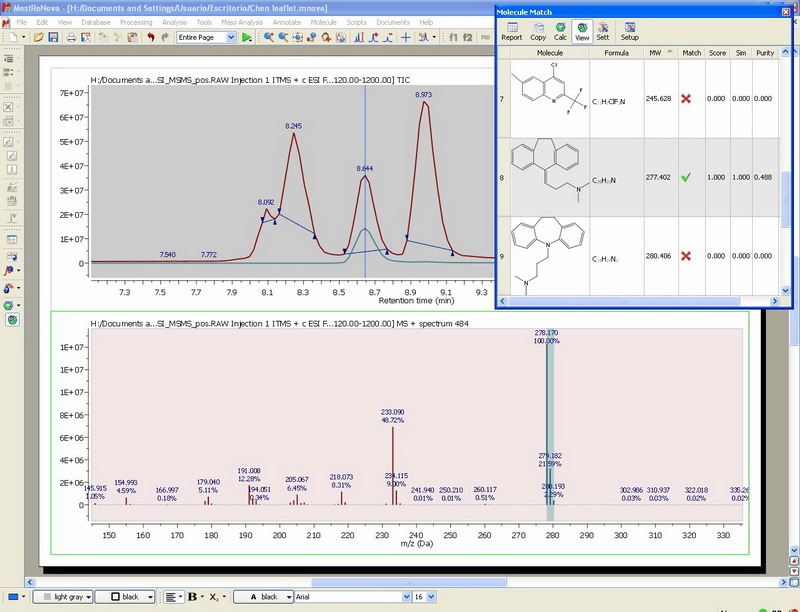Click the Sett settings icon

pos(603,31)
